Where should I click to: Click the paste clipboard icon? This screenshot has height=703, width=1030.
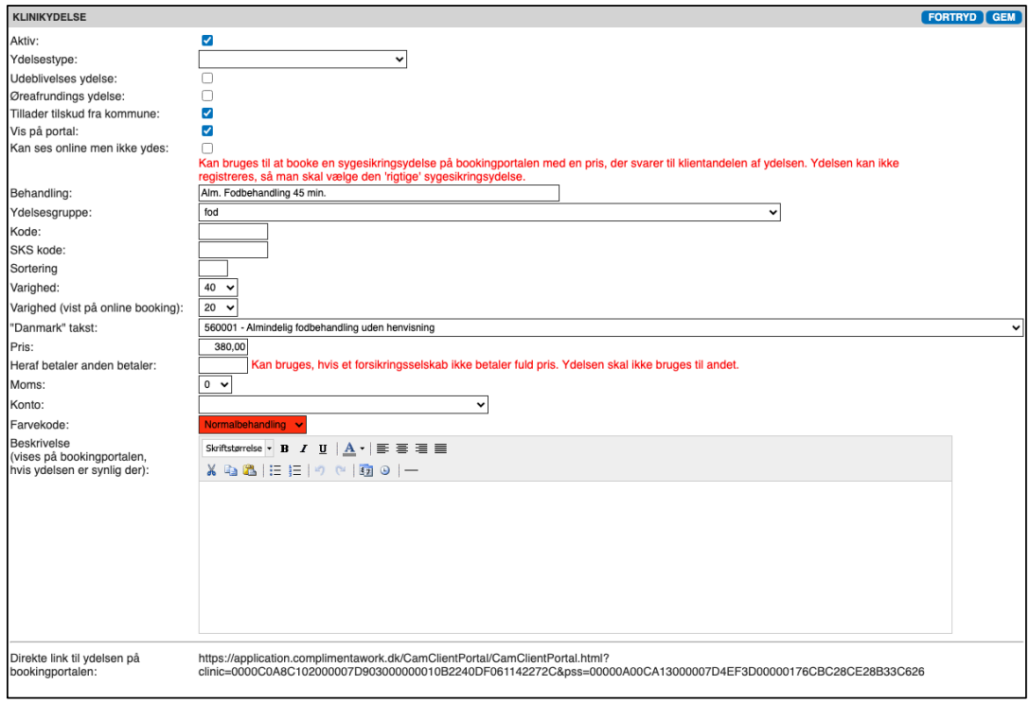tap(249, 470)
